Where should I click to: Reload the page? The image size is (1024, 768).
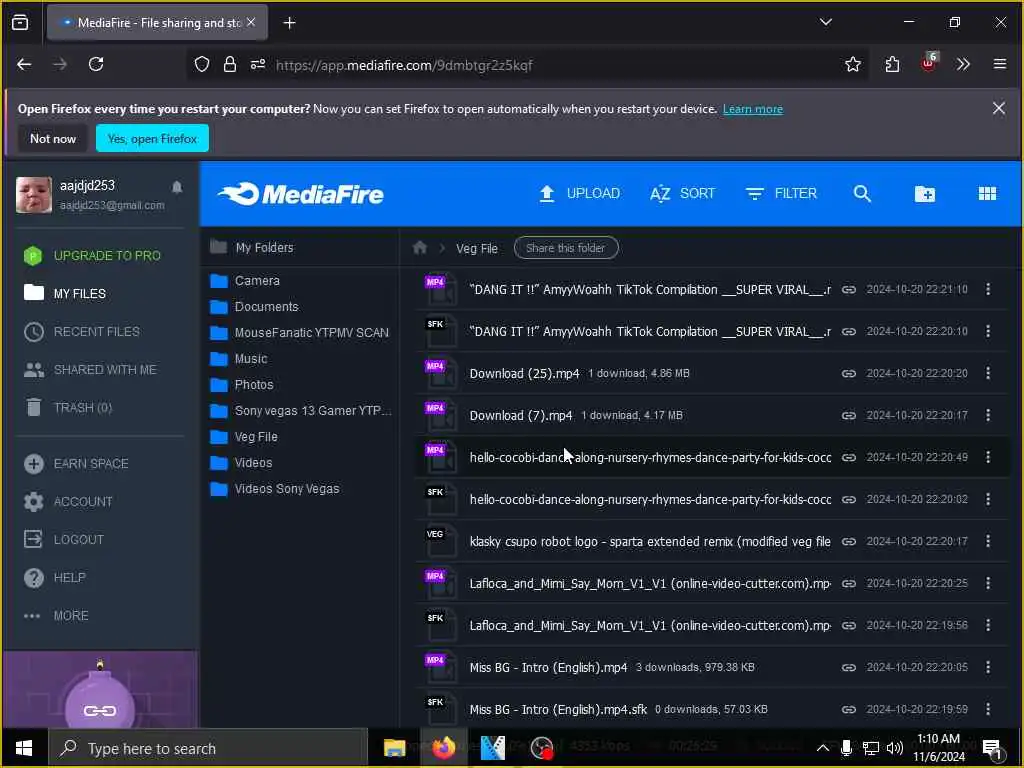coord(96,64)
